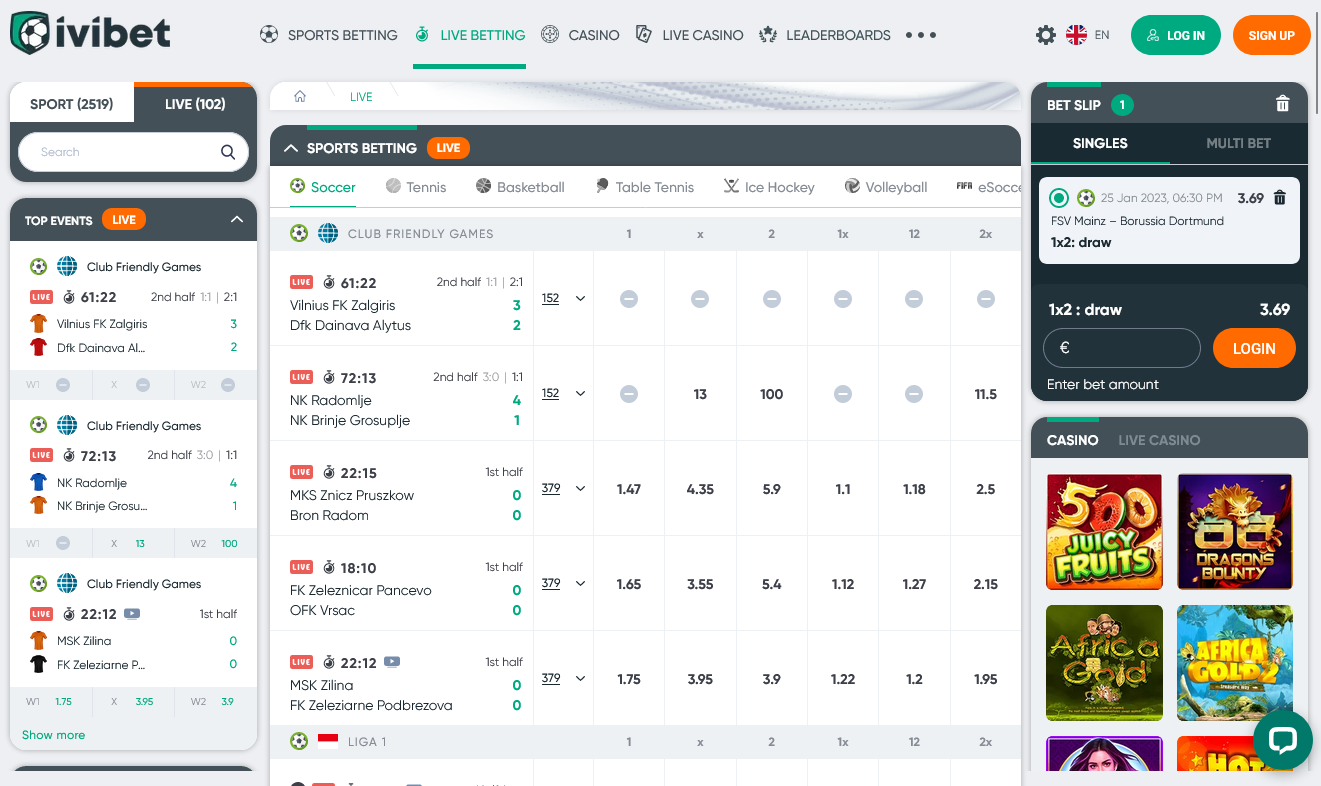Toggle radio button on Mainz–Dortmund bet
This screenshot has width=1321, height=786.
pyautogui.click(x=1059, y=198)
